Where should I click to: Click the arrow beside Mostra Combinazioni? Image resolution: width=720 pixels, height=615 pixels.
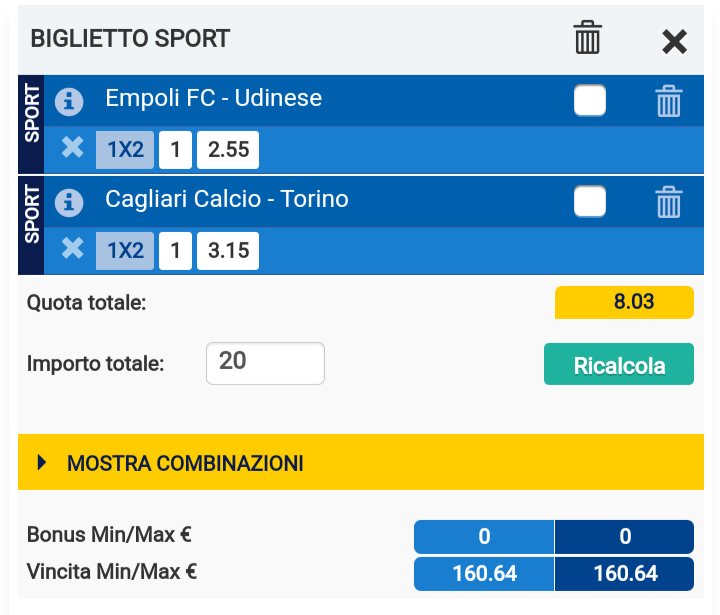tap(42, 463)
